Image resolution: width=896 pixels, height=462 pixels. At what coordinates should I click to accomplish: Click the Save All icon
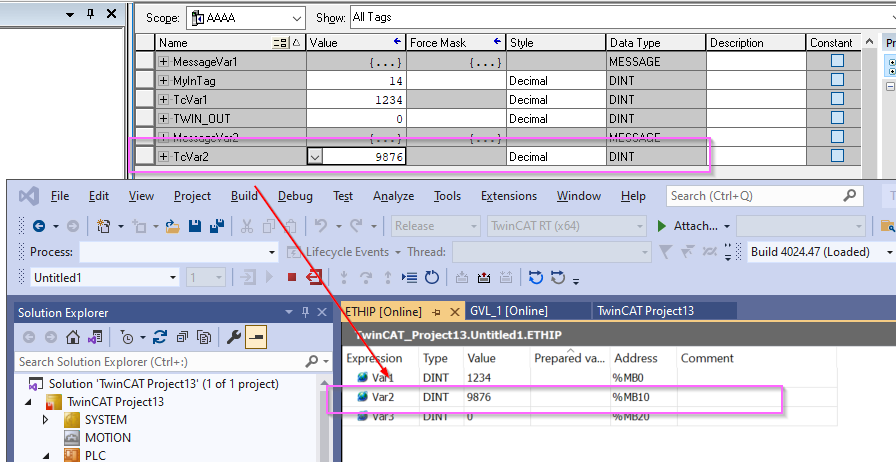217,226
